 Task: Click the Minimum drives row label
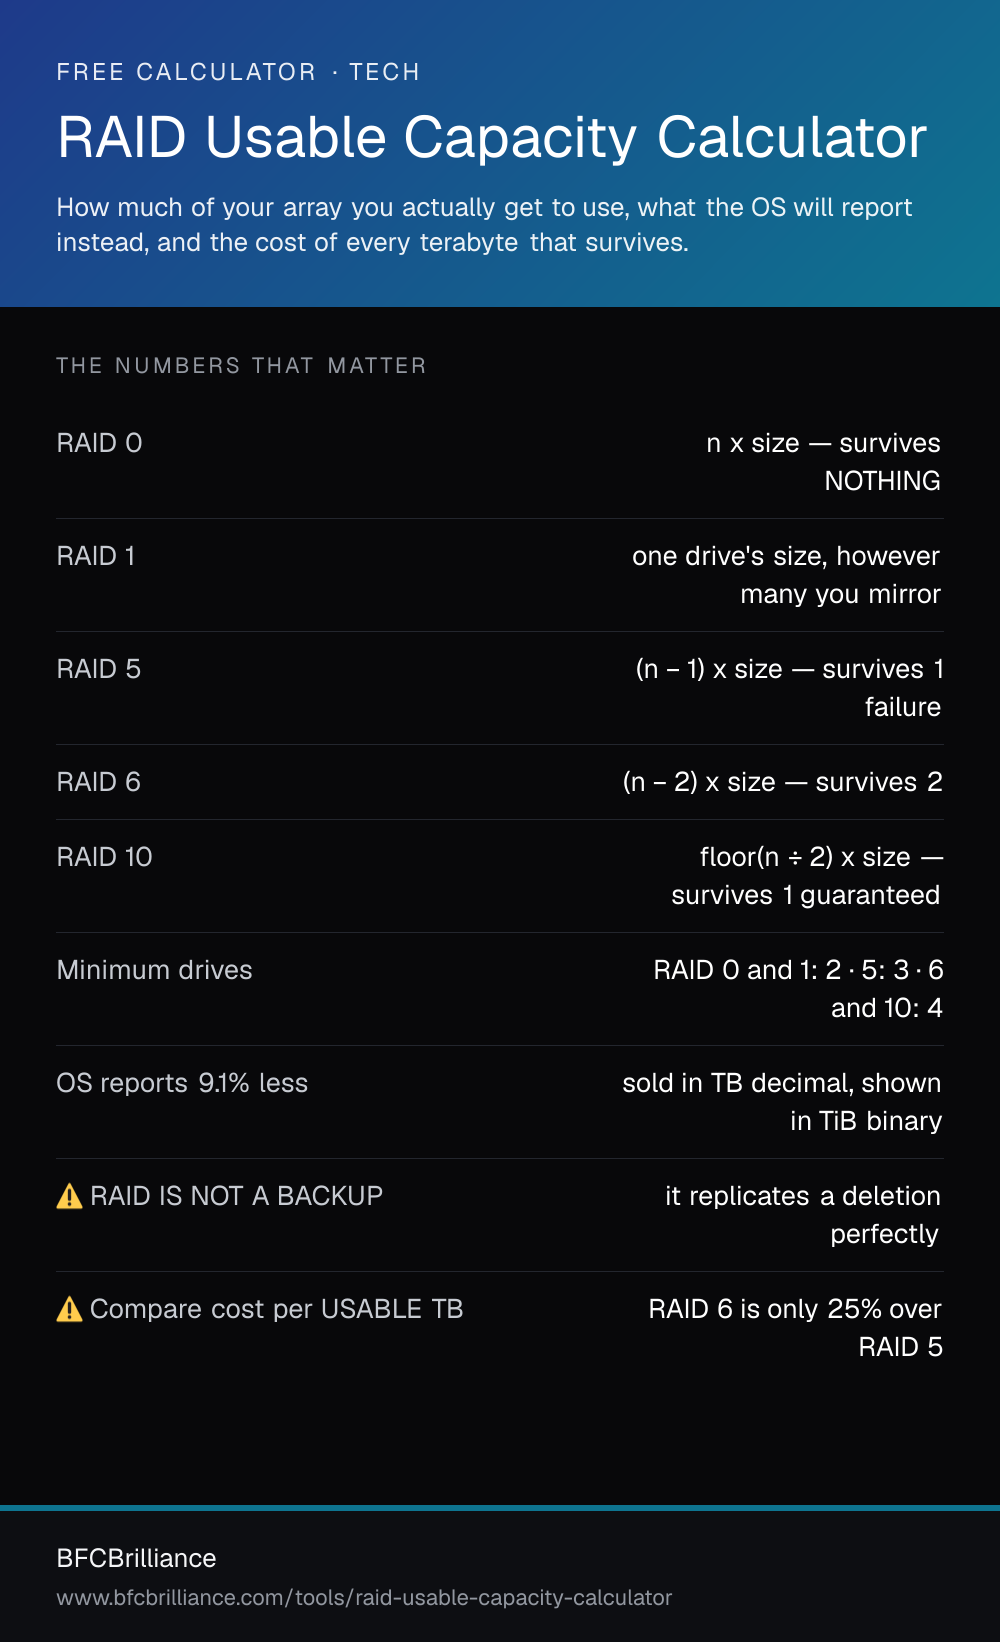click(155, 970)
